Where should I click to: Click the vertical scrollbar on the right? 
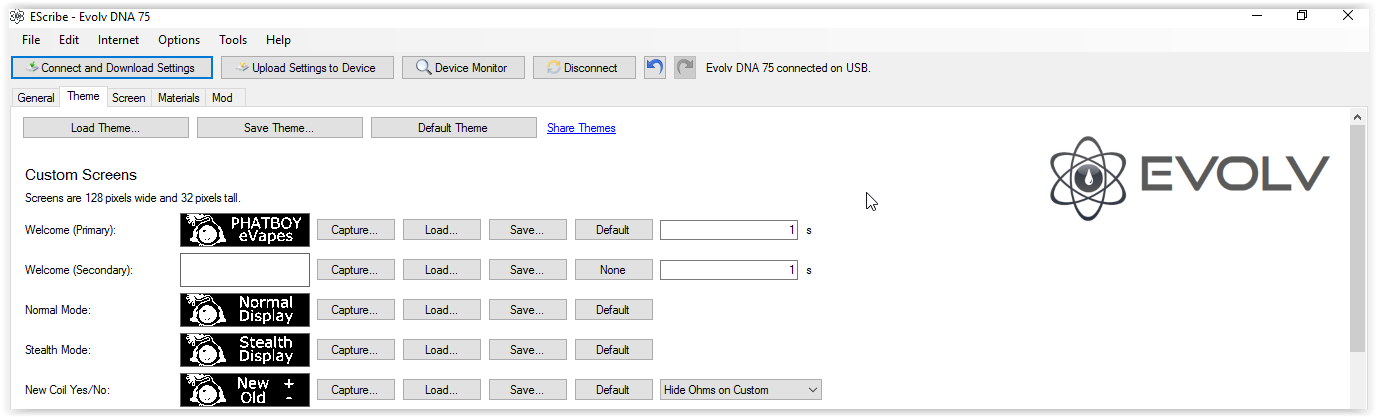(1356, 240)
